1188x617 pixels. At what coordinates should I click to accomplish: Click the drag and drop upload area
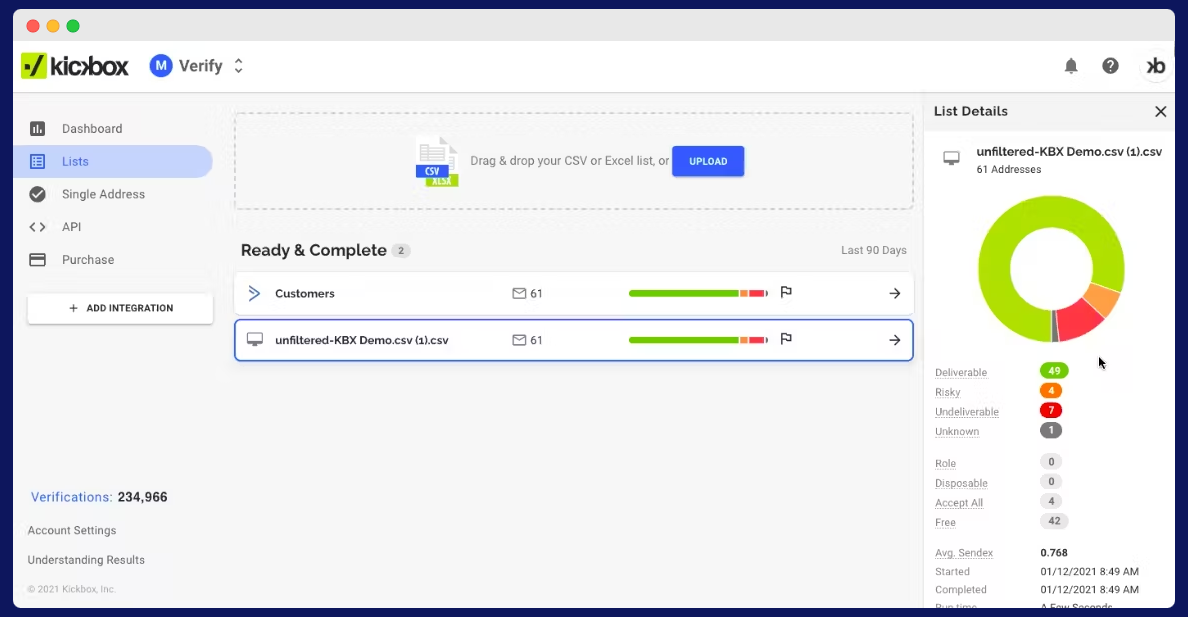[574, 161]
